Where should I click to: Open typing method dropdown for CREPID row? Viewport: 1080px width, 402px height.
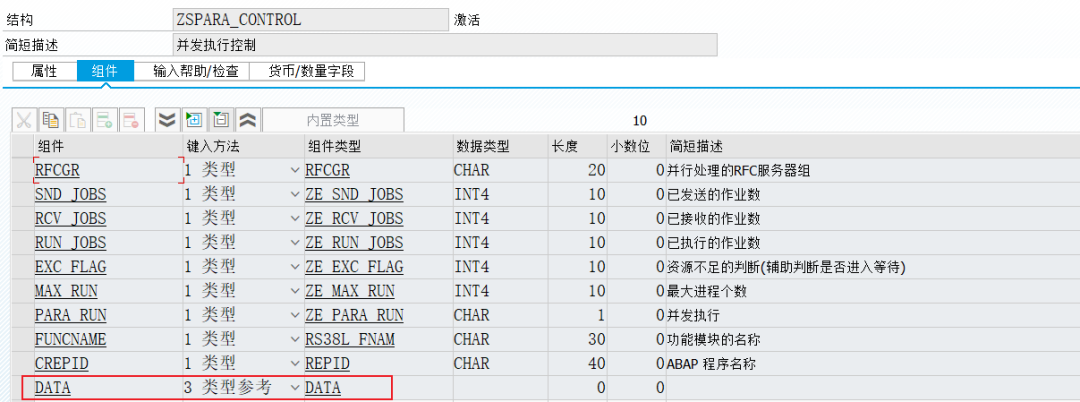[x=295, y=363]
